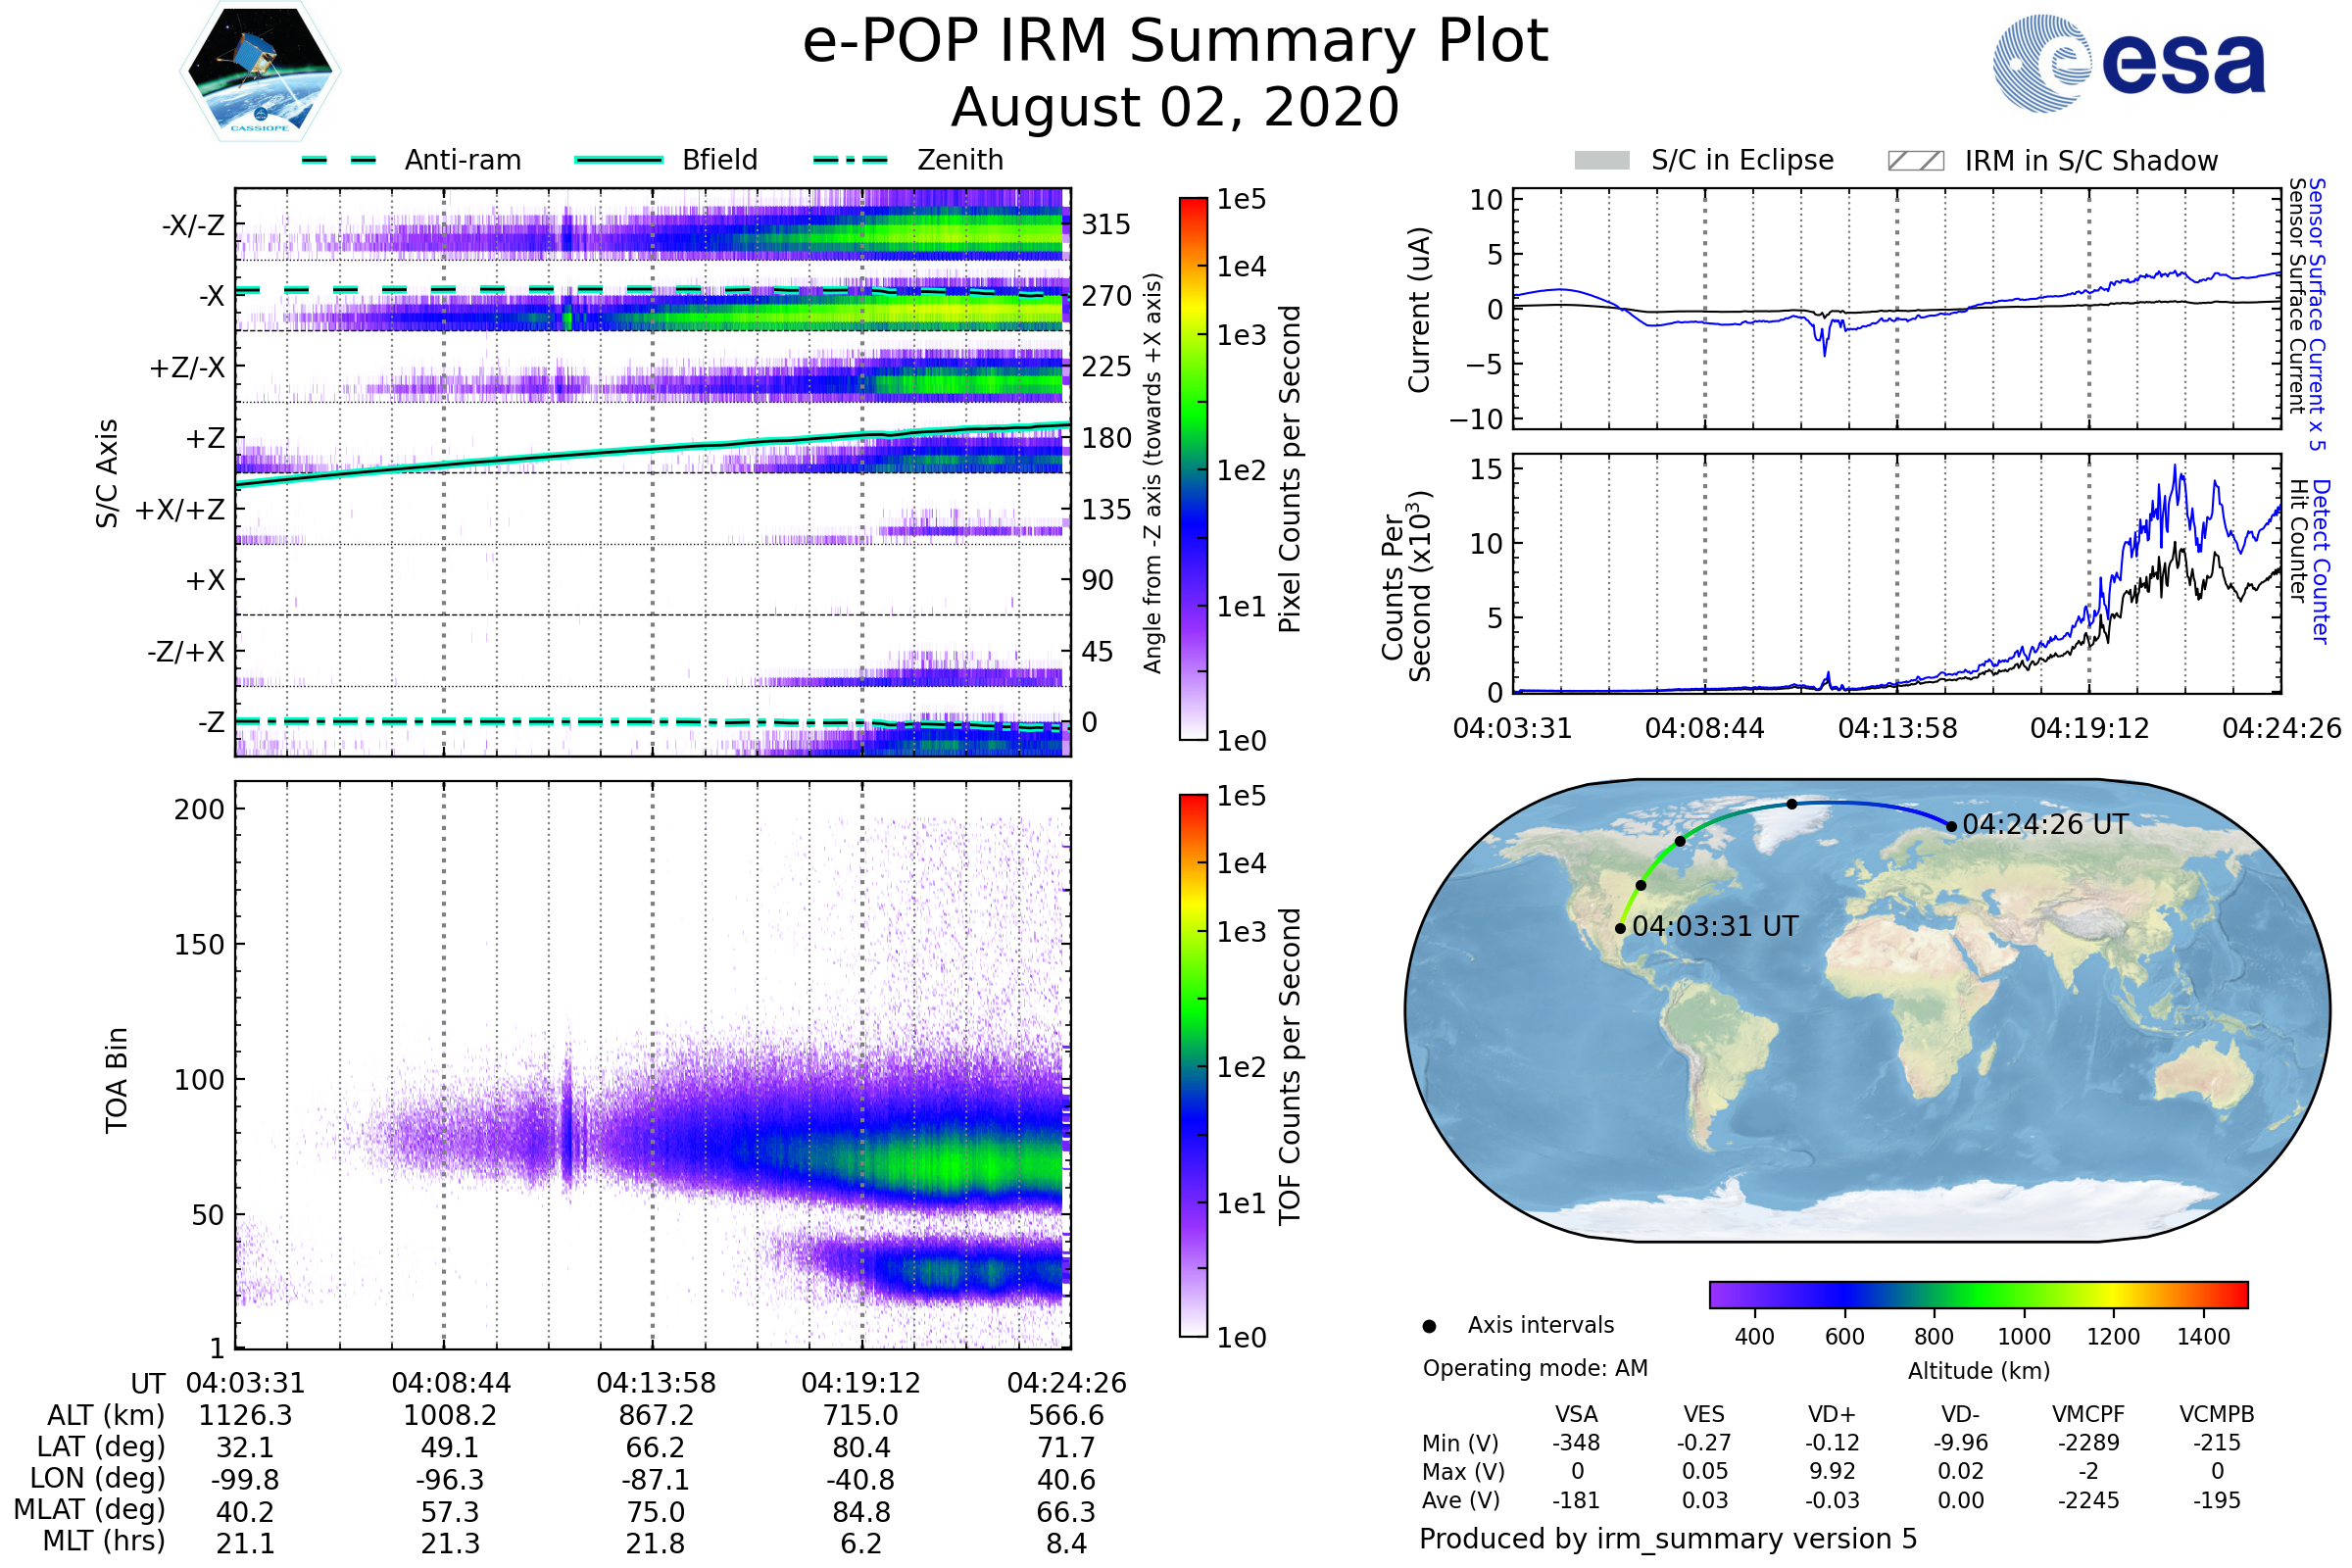Click the Pixel Counts per Second colorbar
The height and width of the screenshot is (1568, 2352).
1193,468
